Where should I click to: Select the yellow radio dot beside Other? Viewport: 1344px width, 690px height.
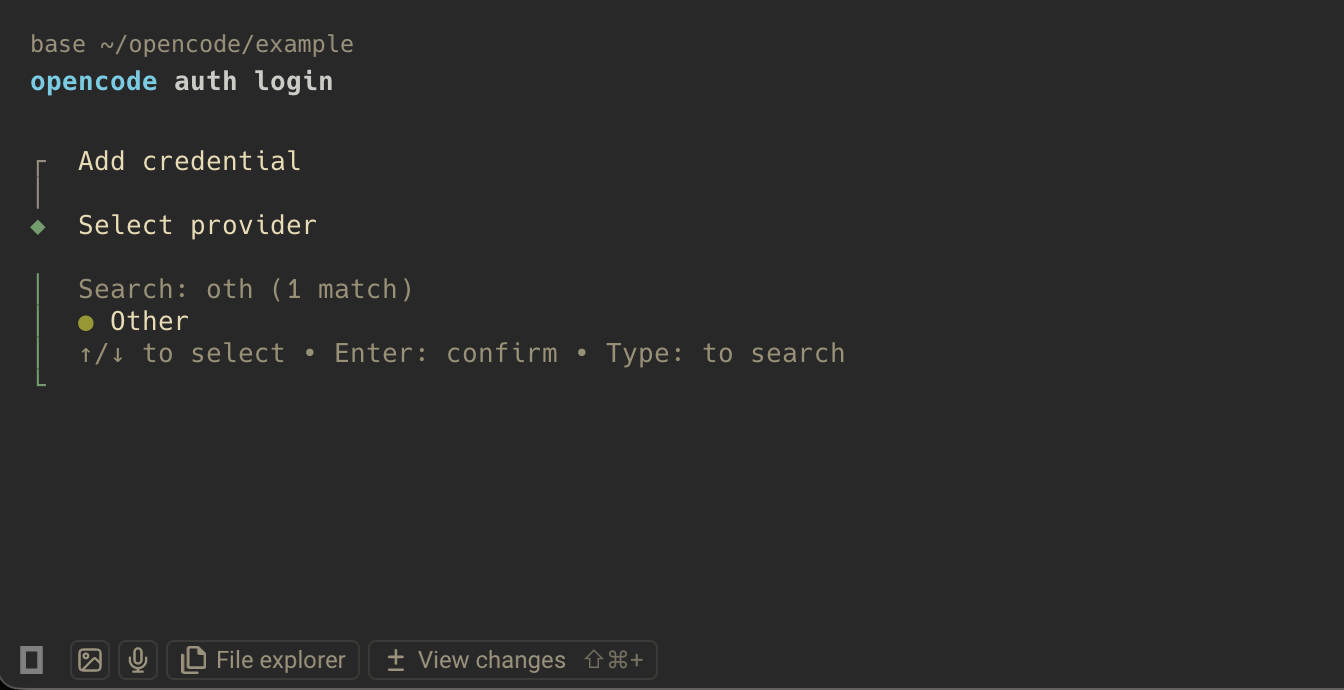[86, 322]
